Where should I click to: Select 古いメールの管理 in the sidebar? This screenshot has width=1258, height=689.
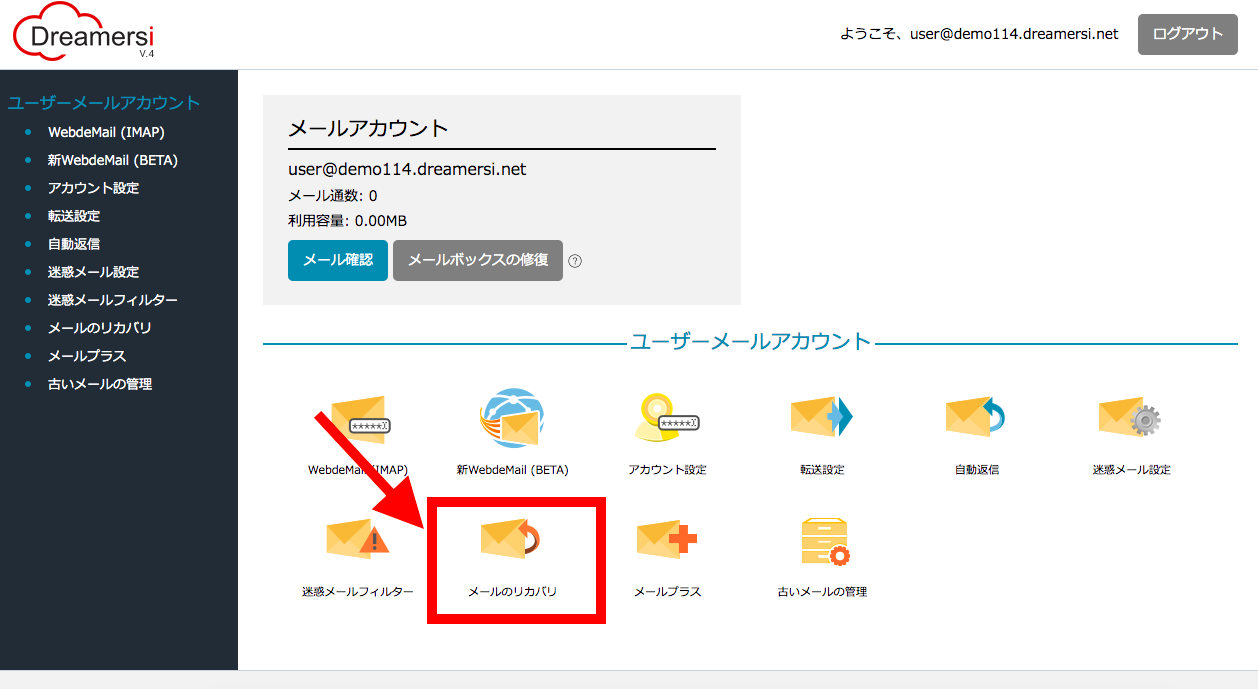(100, 384)
